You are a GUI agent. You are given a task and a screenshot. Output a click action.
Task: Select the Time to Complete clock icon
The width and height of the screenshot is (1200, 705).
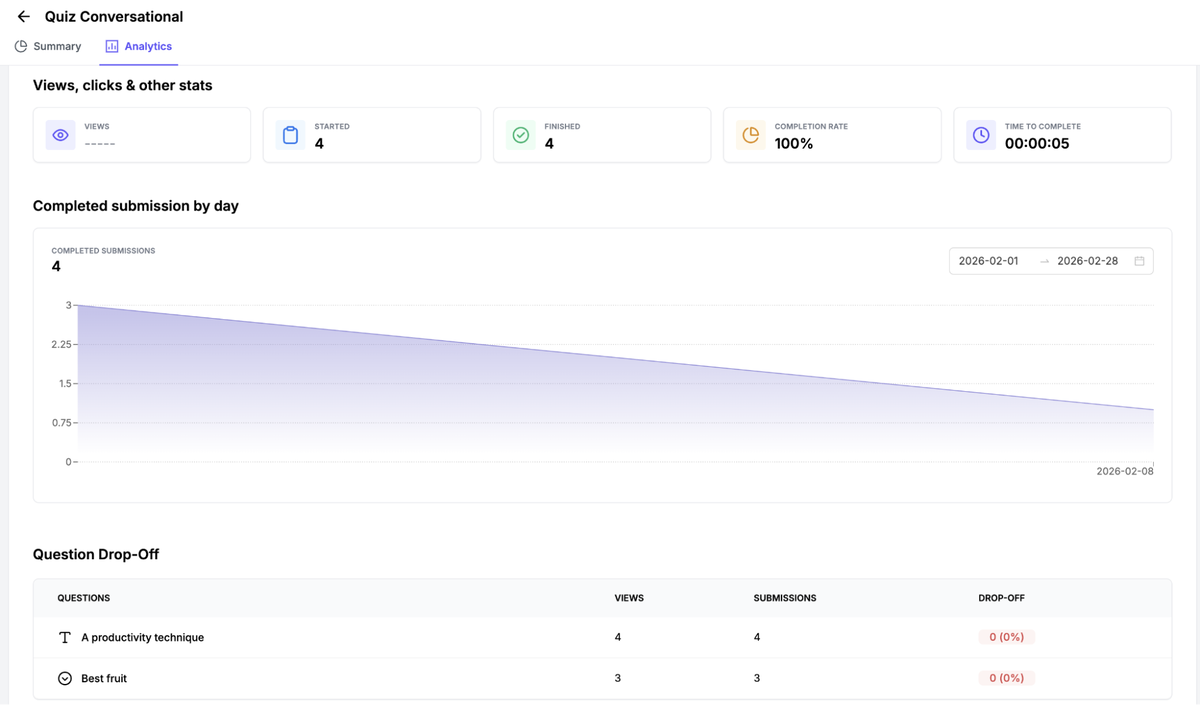click(x=980, y=134)
